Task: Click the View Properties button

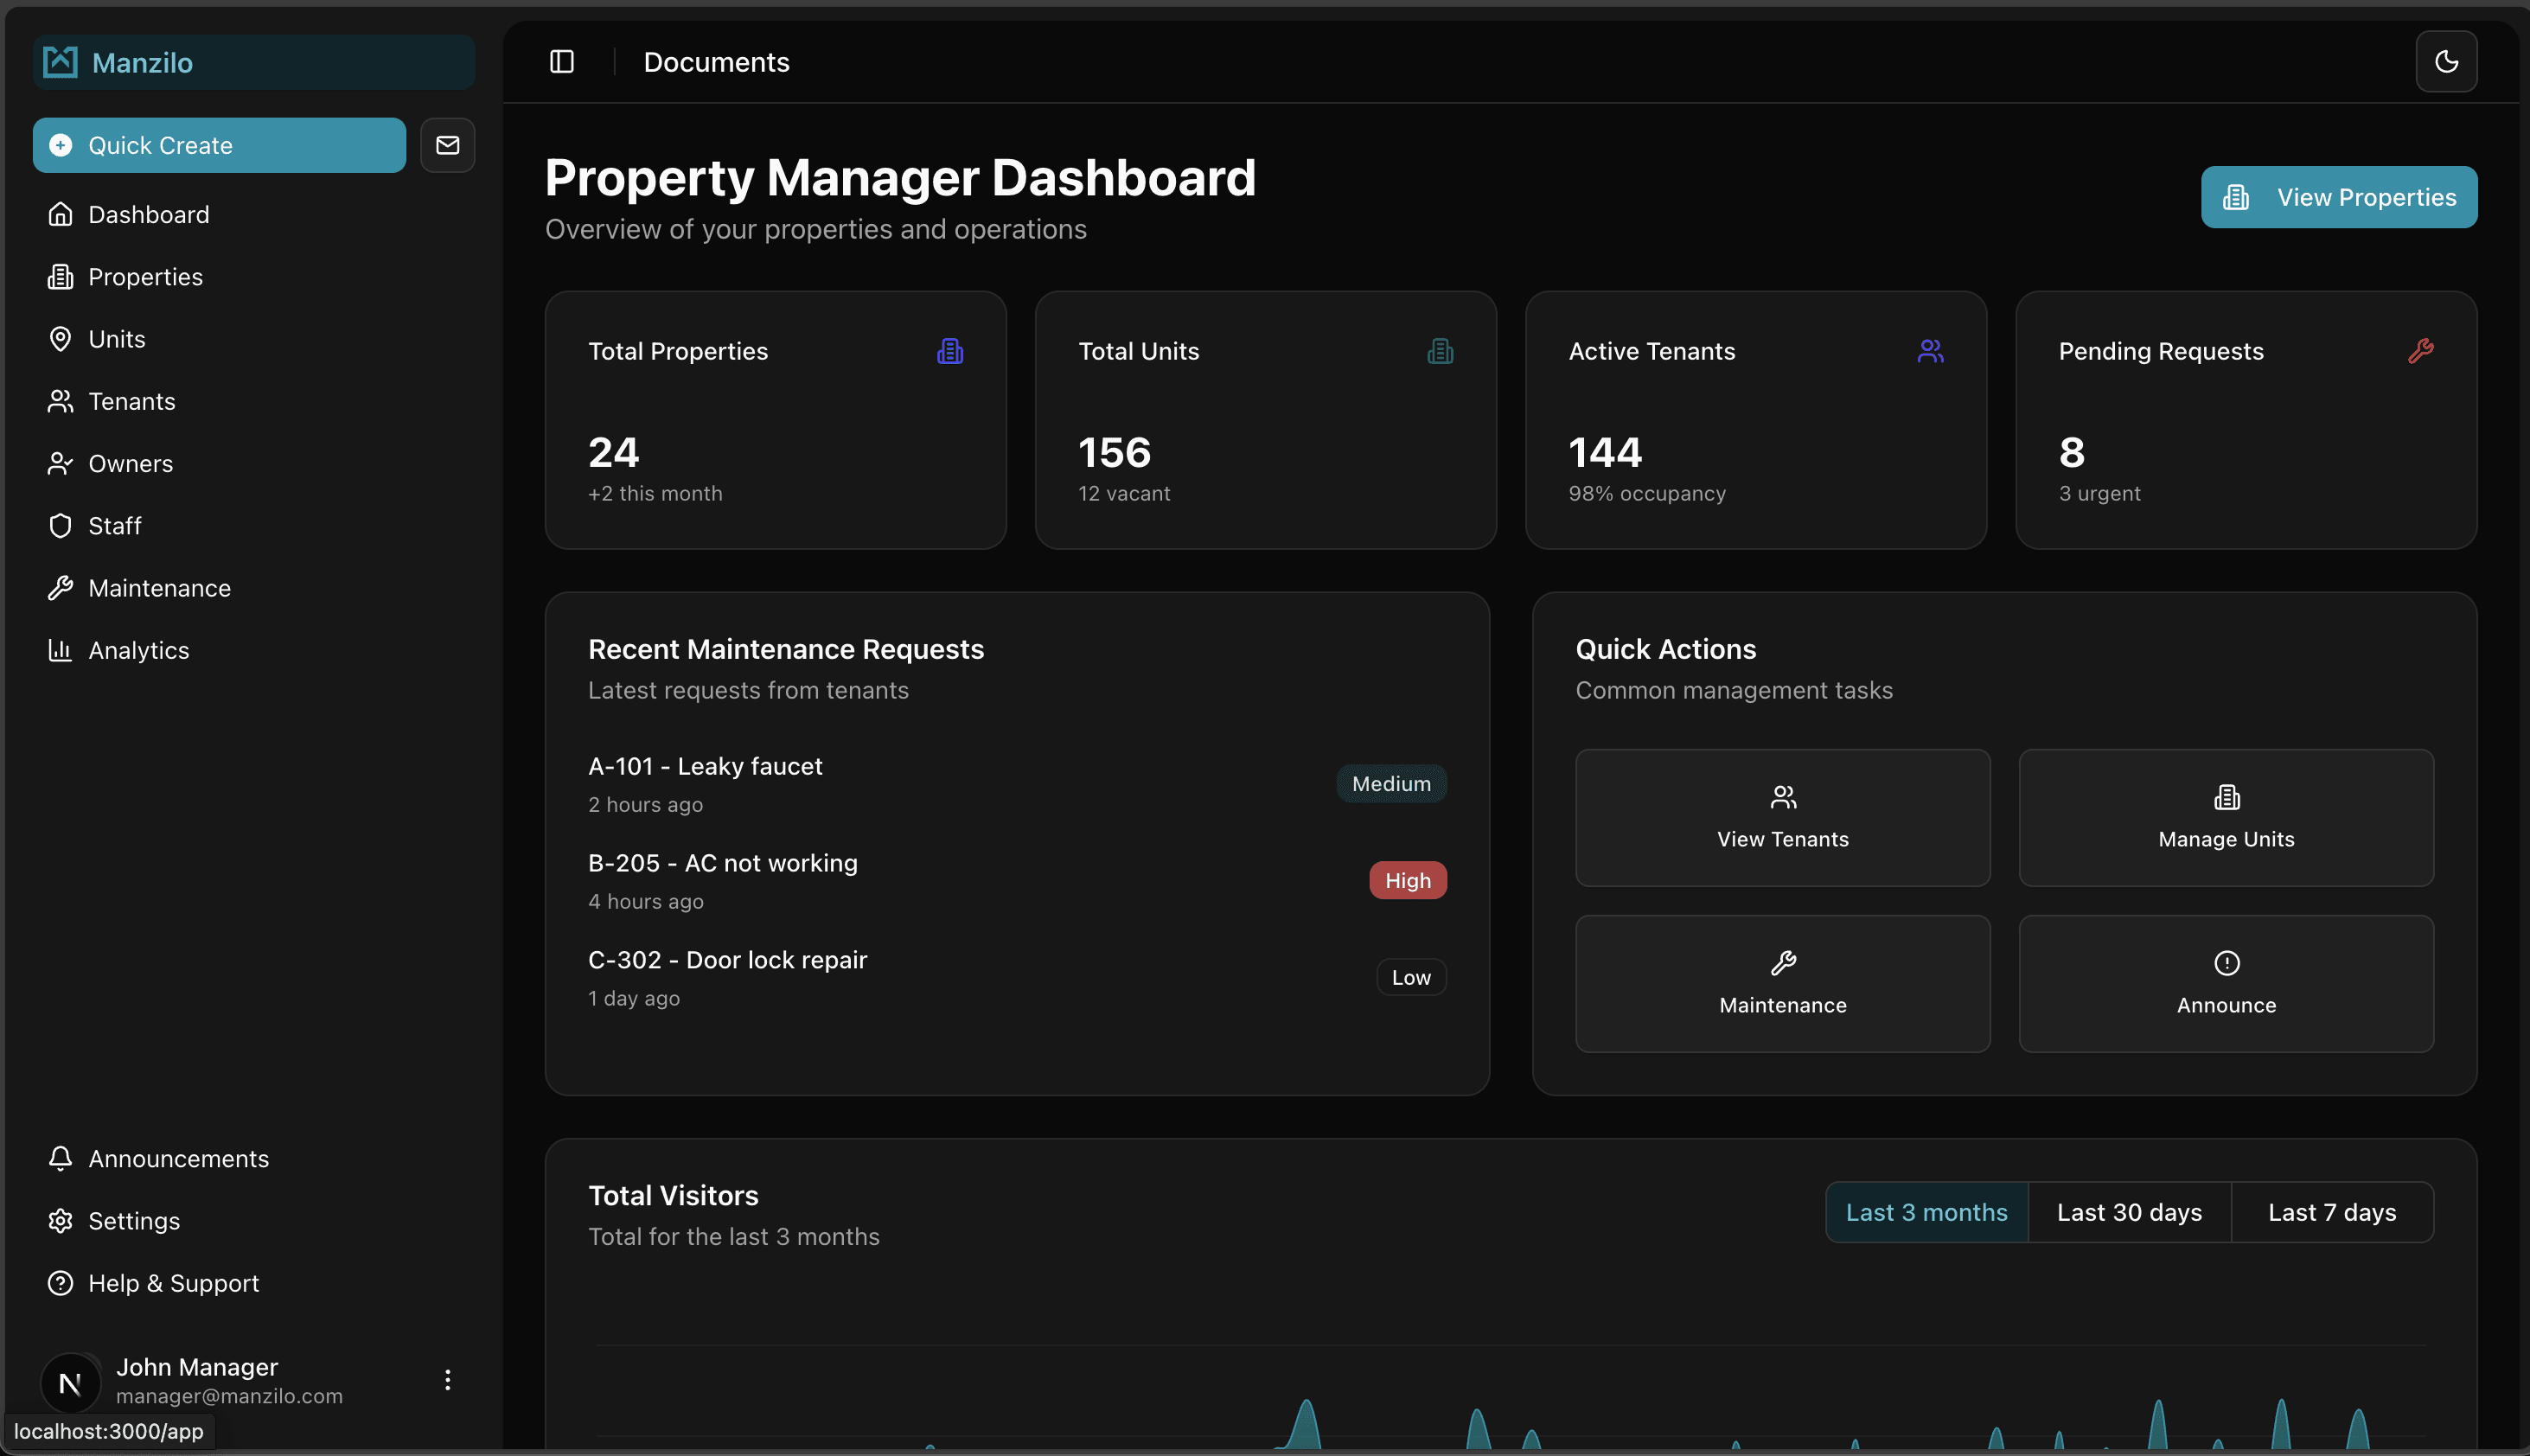Action: pos(2338,197)
